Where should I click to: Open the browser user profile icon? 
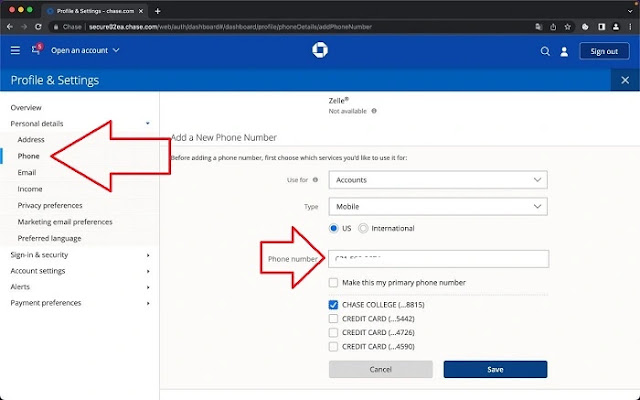tap(616, 27)
